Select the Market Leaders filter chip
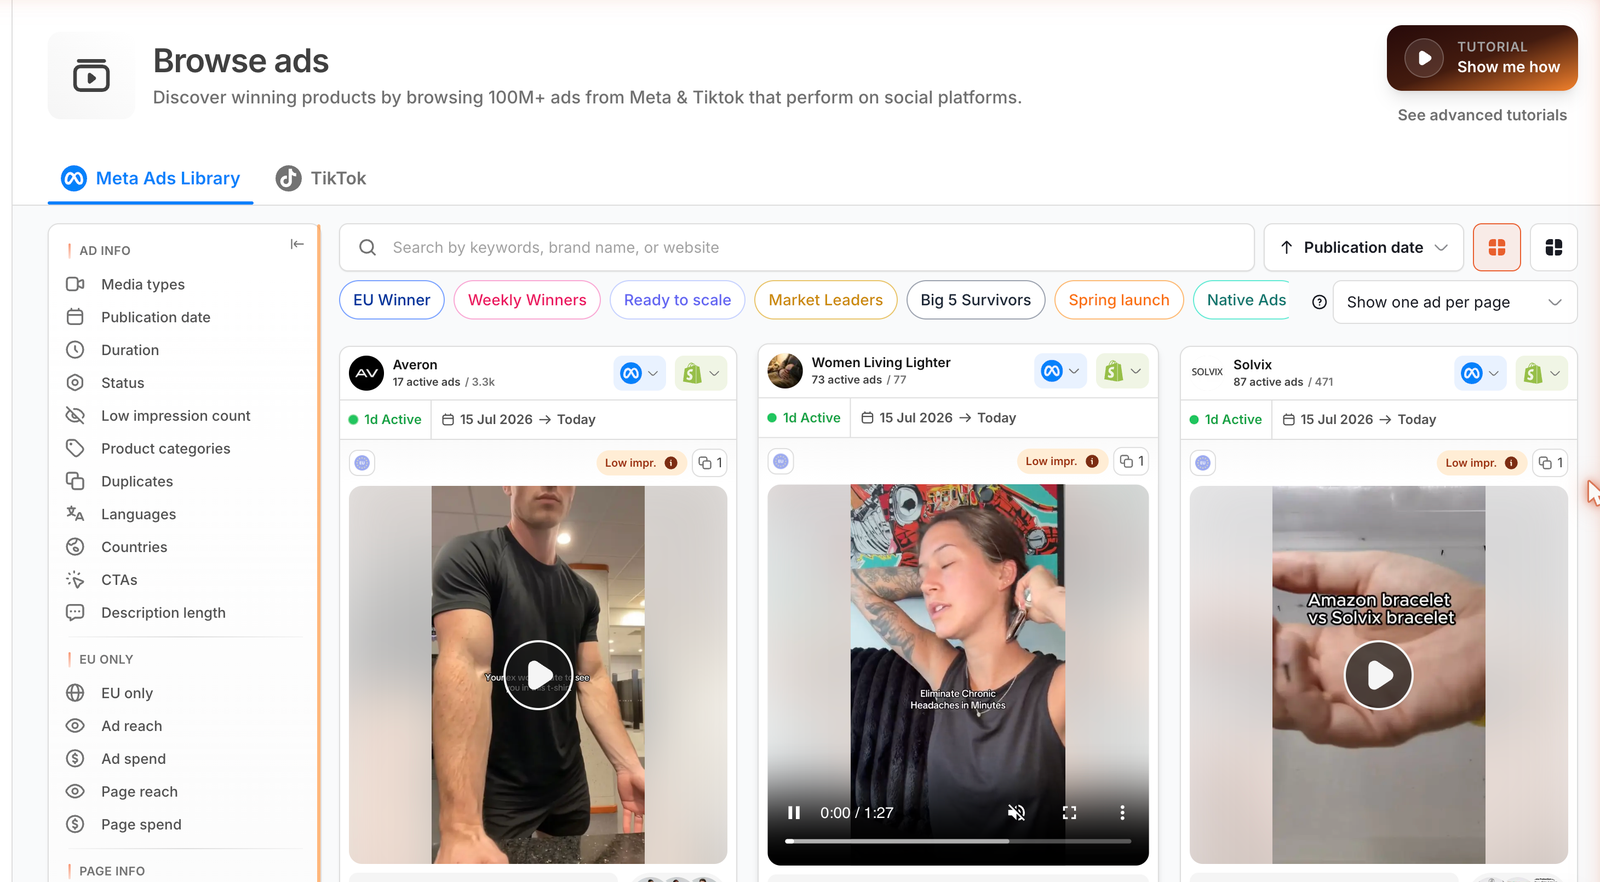The height and width of the screenshot is (882, 1600). (826, 300)
